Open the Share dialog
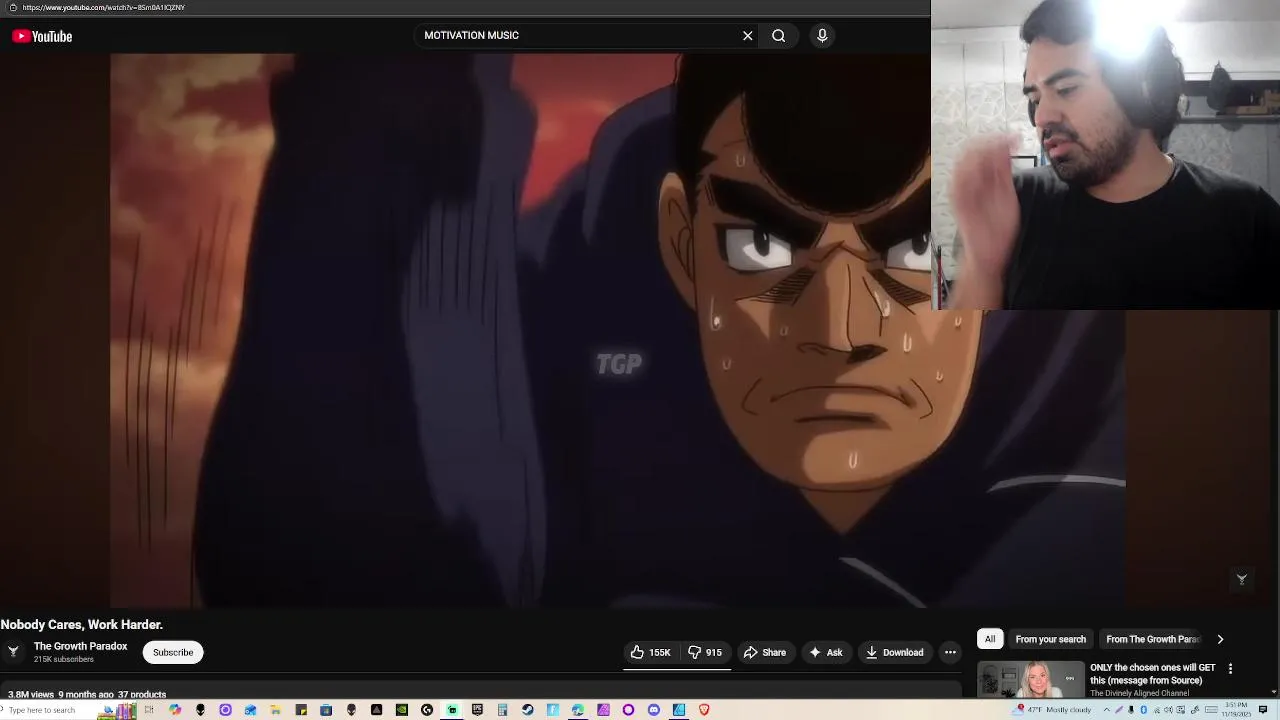The image size is (1280, 720). pos(765,652)
